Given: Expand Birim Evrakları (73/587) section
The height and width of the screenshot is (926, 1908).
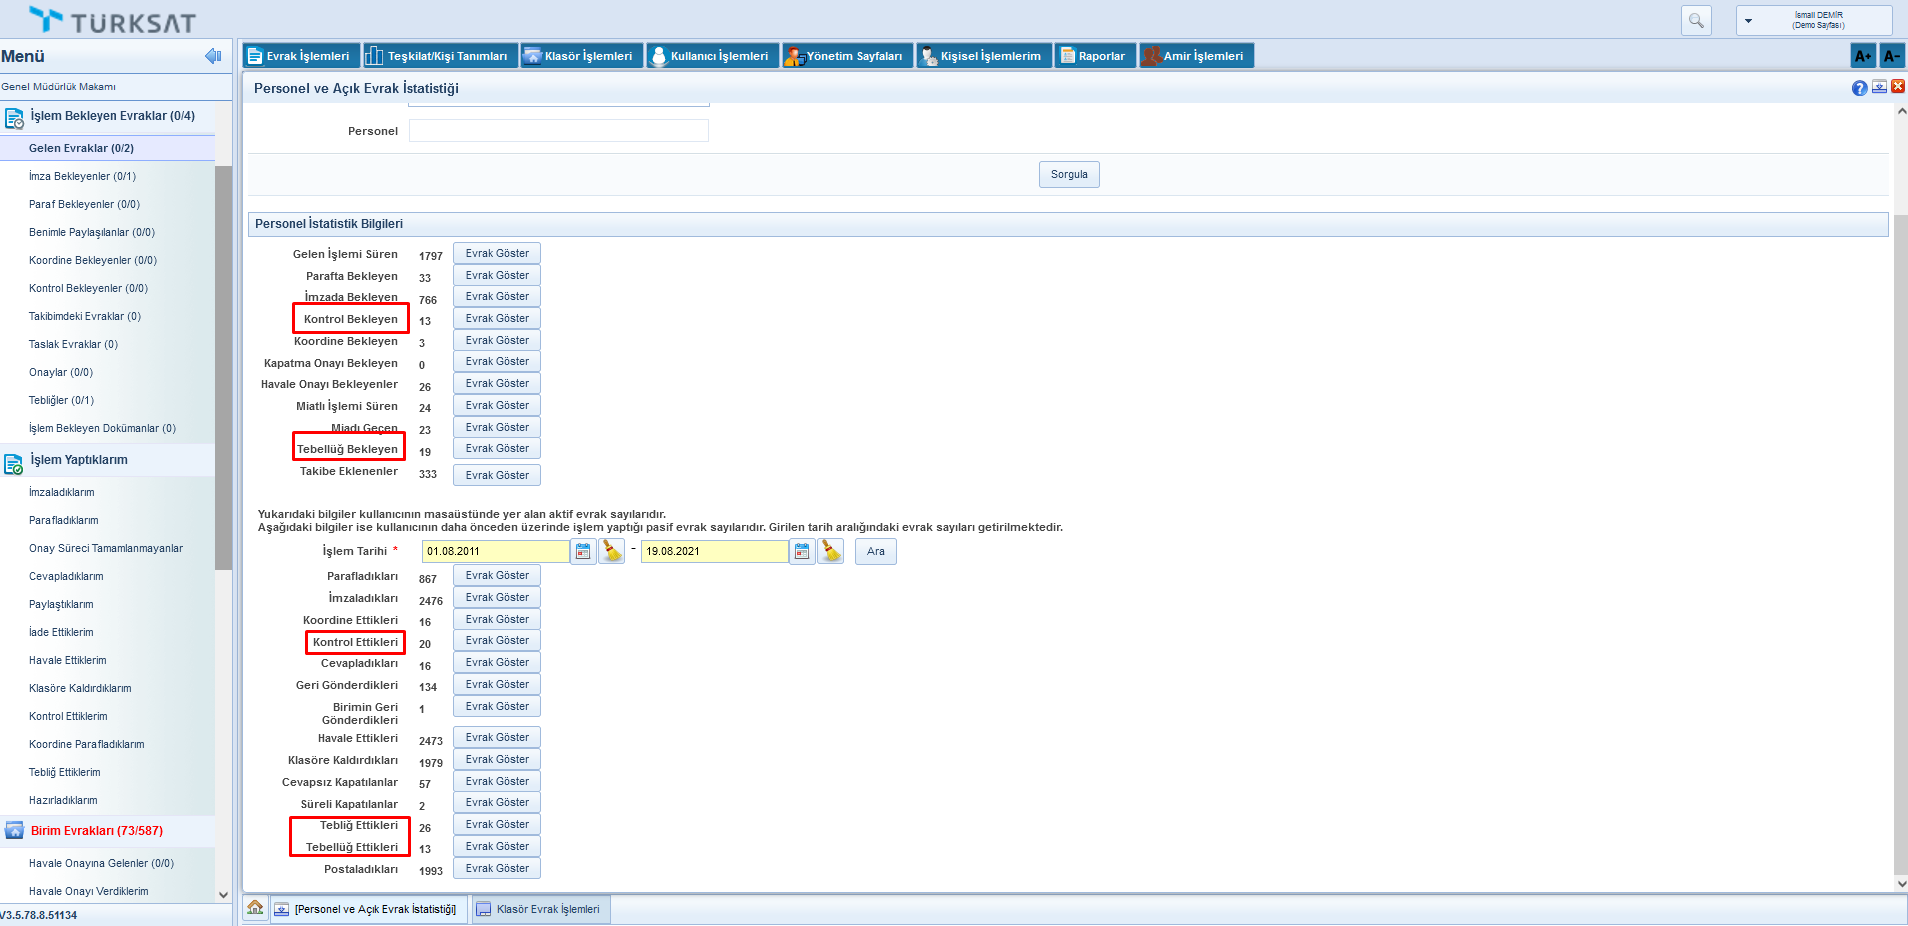Looking at the screenshot, I should [x=96, y=831].
